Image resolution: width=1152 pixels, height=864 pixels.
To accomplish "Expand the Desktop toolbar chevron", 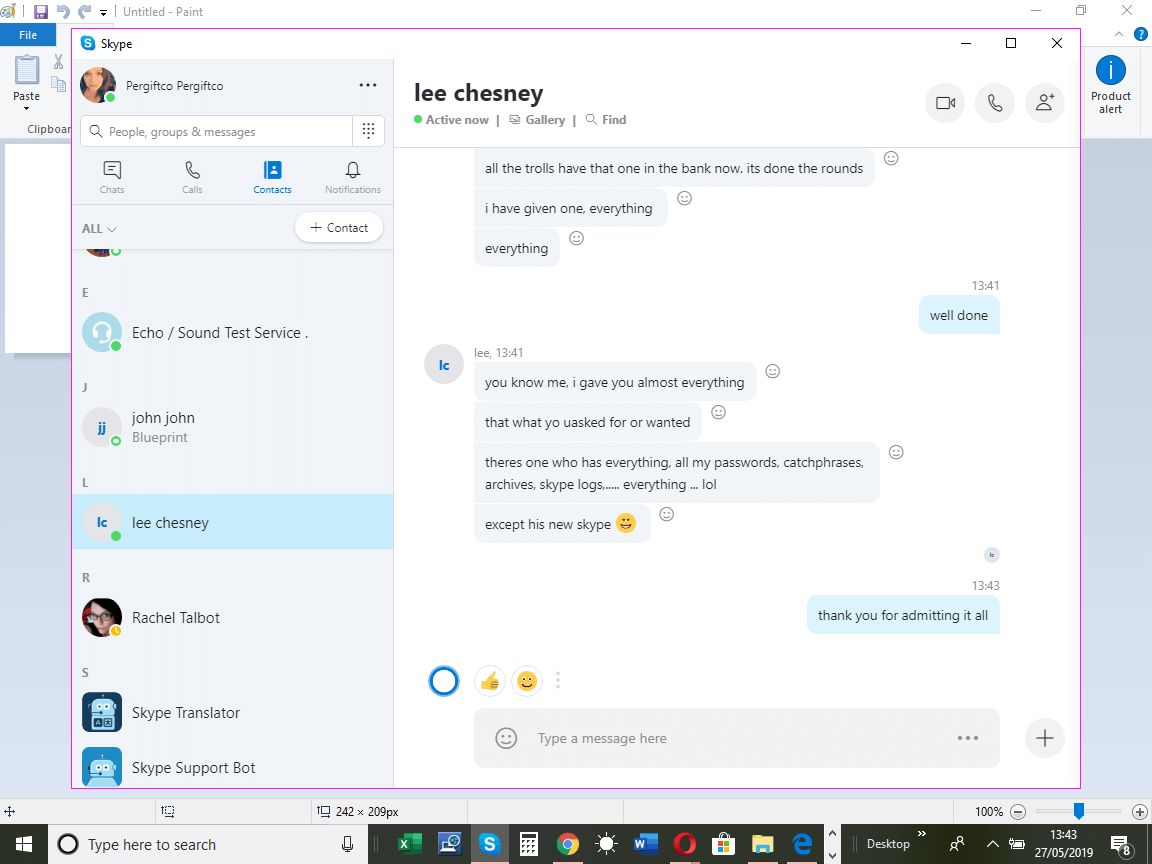I will click(921, 834).
